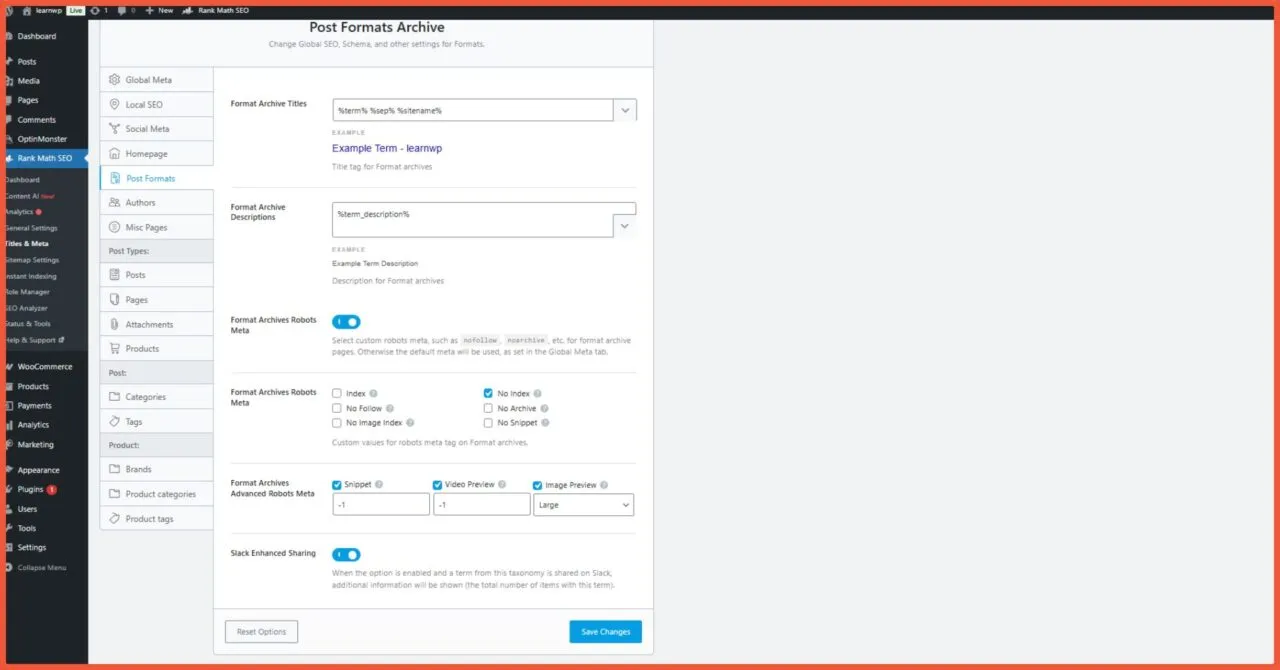
Task: Open Image Preview size dropdown
Action: click(x=584, y=505)
